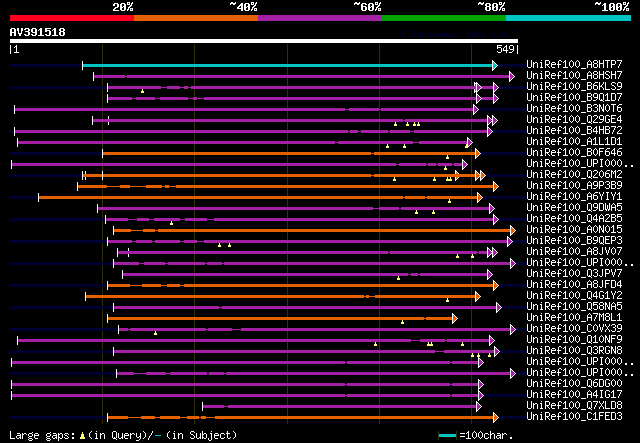The height and width of the screenshot is (443, 640).
Task: Open subject UniRef100_B6KLS9
Action: pyautogui.click(x=574, y=87)
